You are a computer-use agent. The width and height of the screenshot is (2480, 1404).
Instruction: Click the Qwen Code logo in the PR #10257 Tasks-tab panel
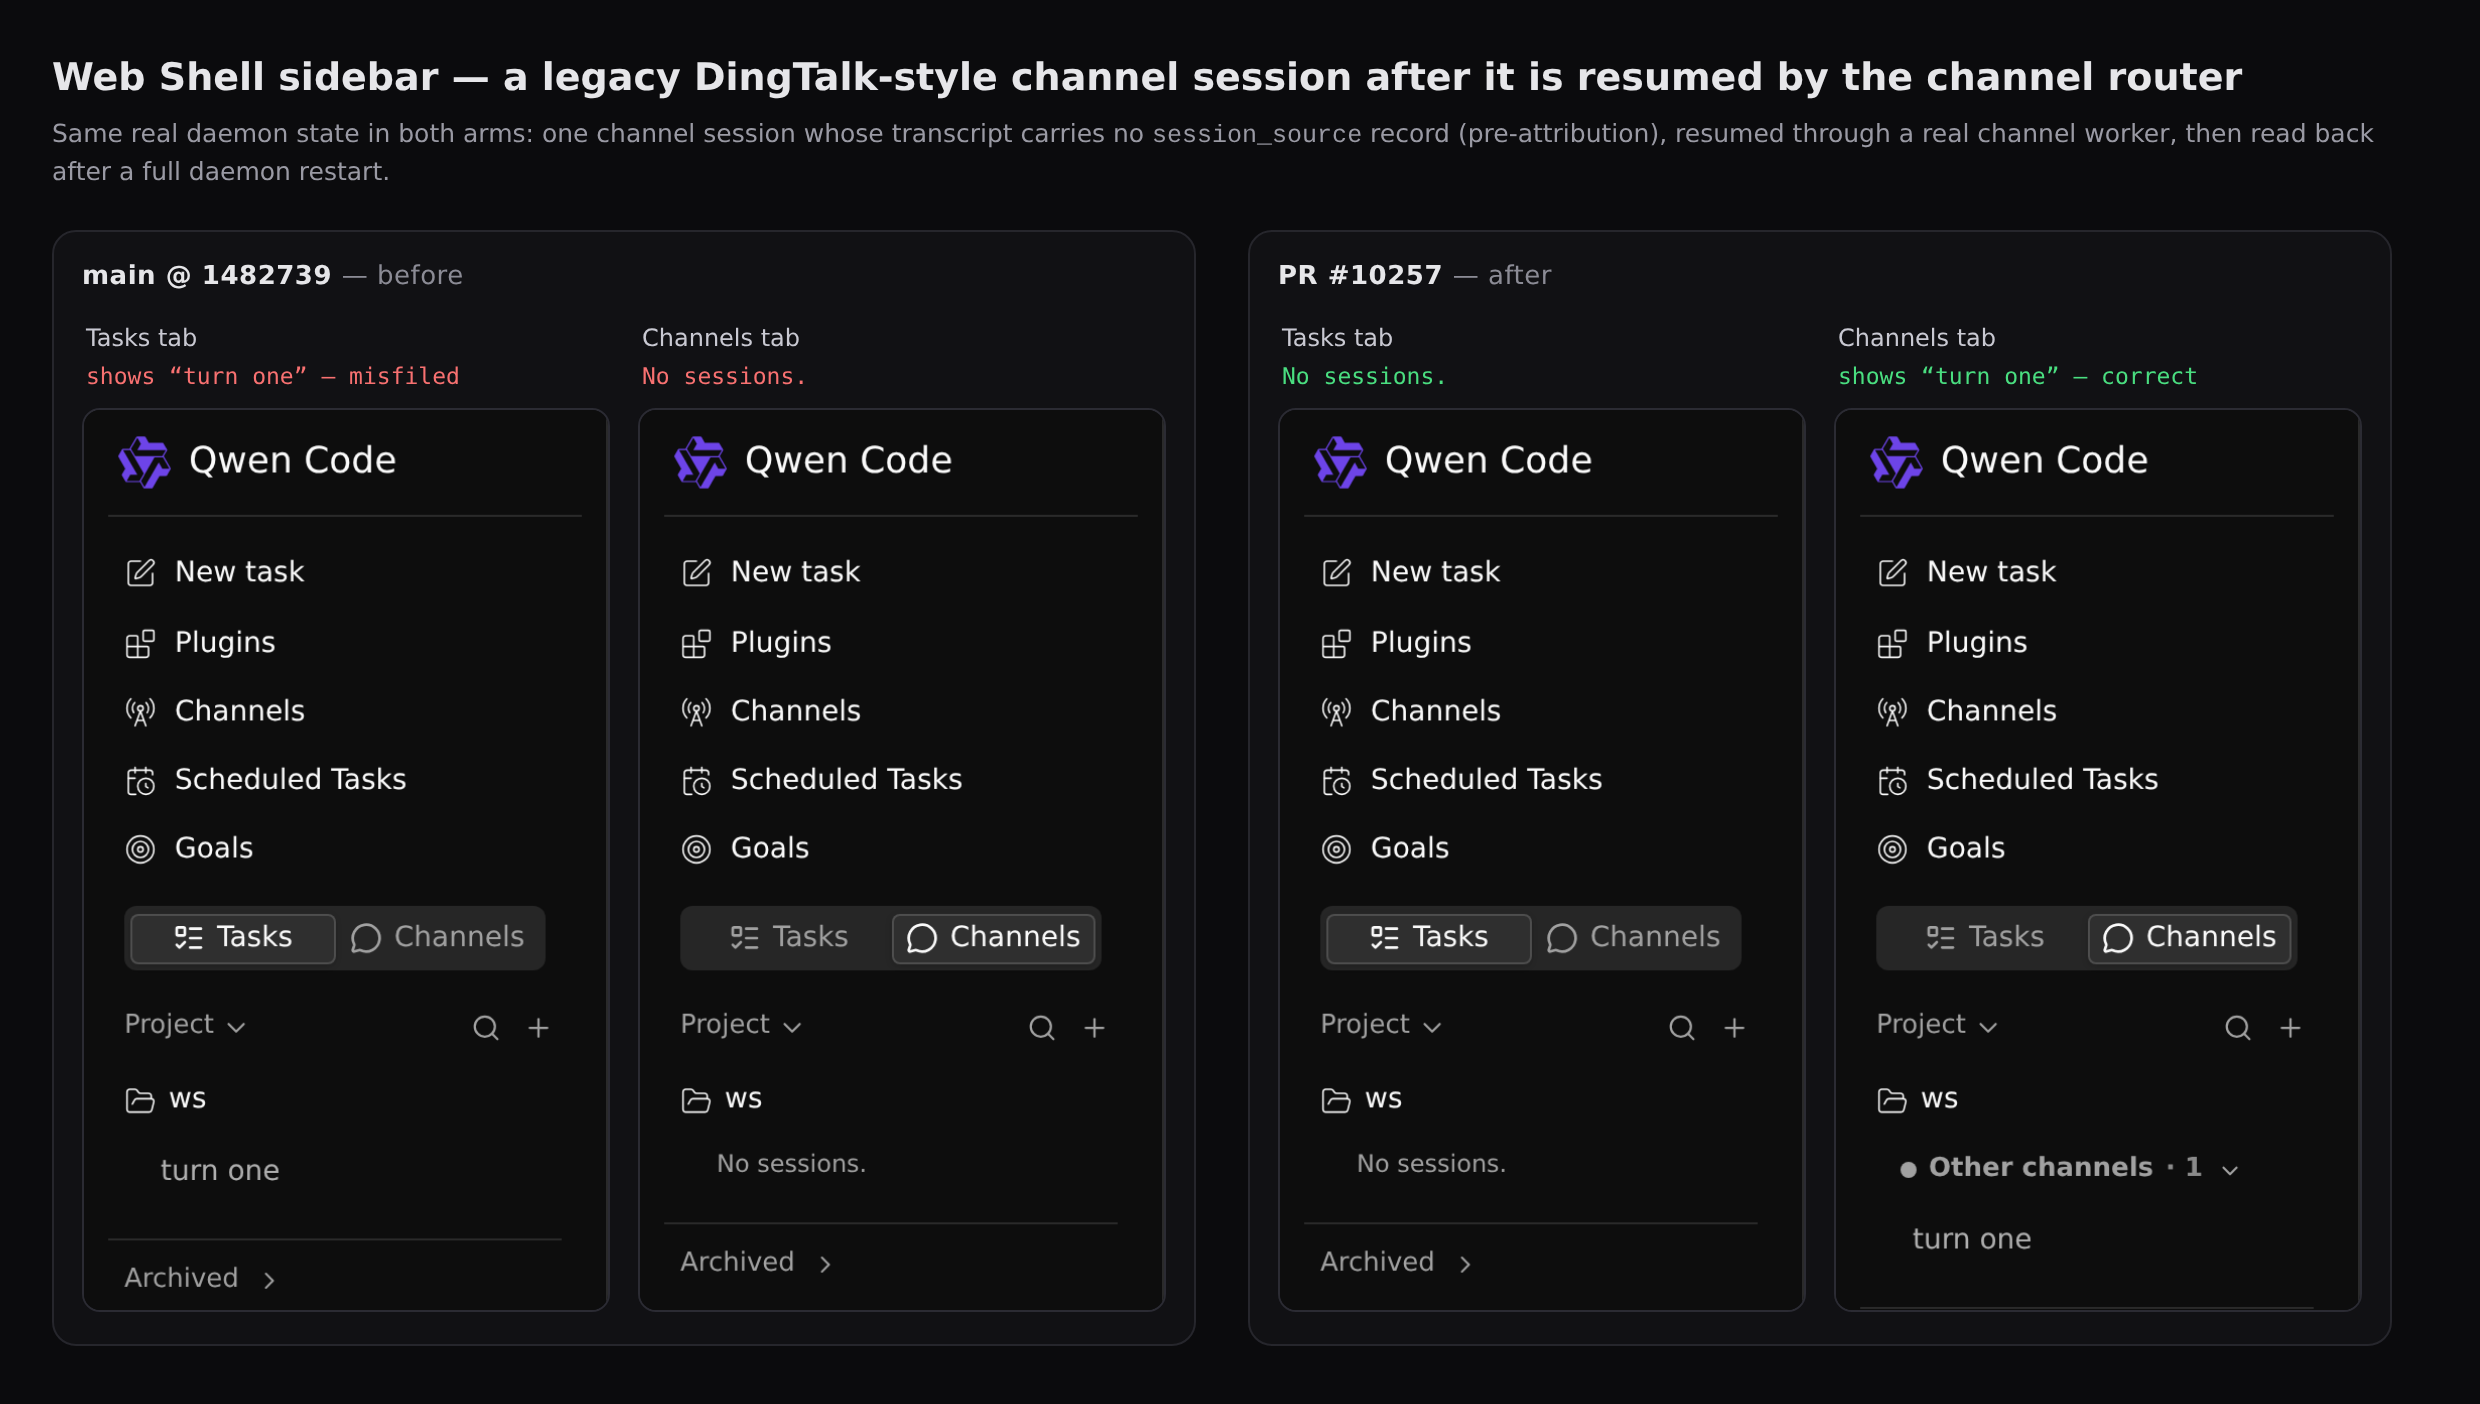click(1340, 461)
